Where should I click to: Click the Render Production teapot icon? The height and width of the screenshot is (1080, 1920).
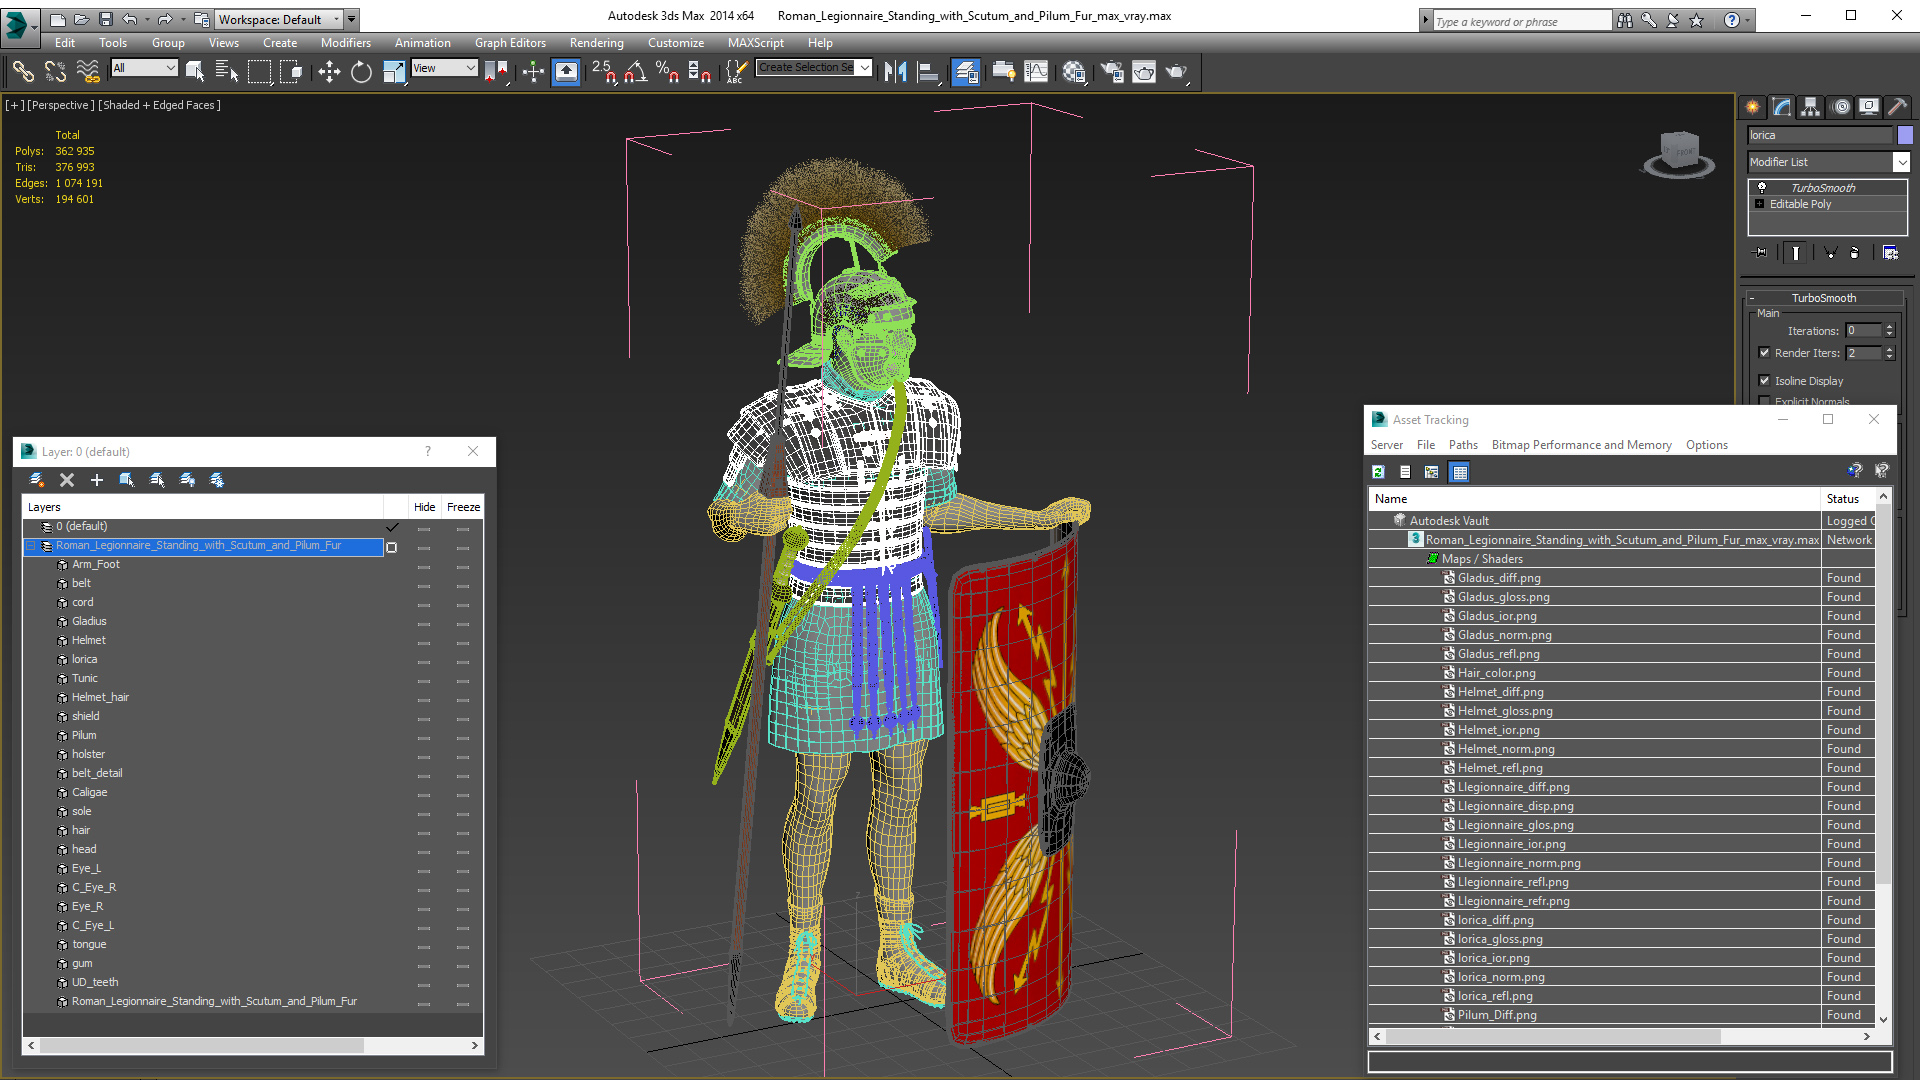click(x=1176, y=71)
